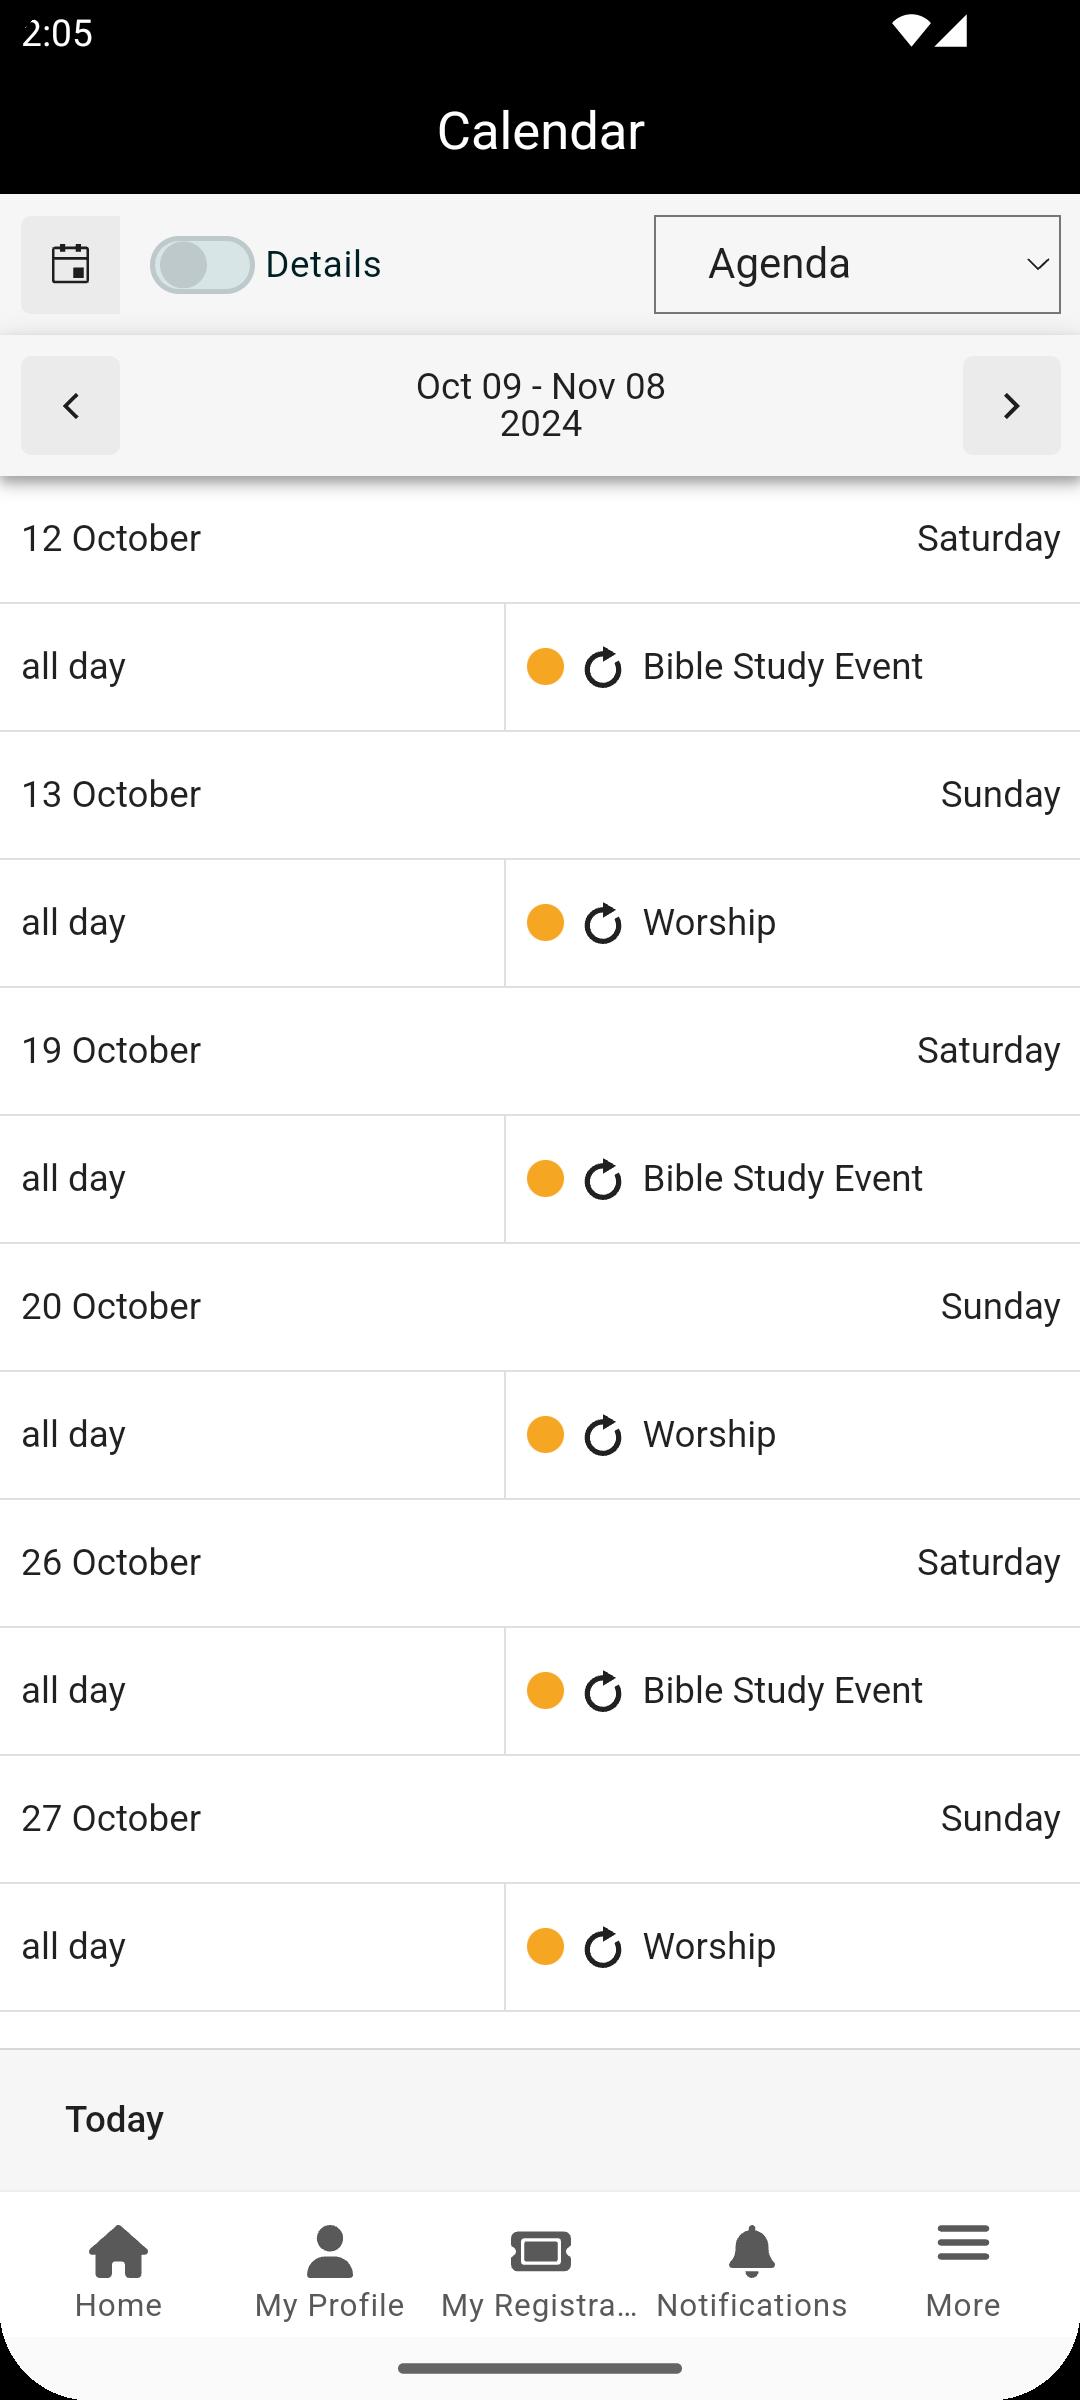Click orange dot for 19 October event

545,1179
